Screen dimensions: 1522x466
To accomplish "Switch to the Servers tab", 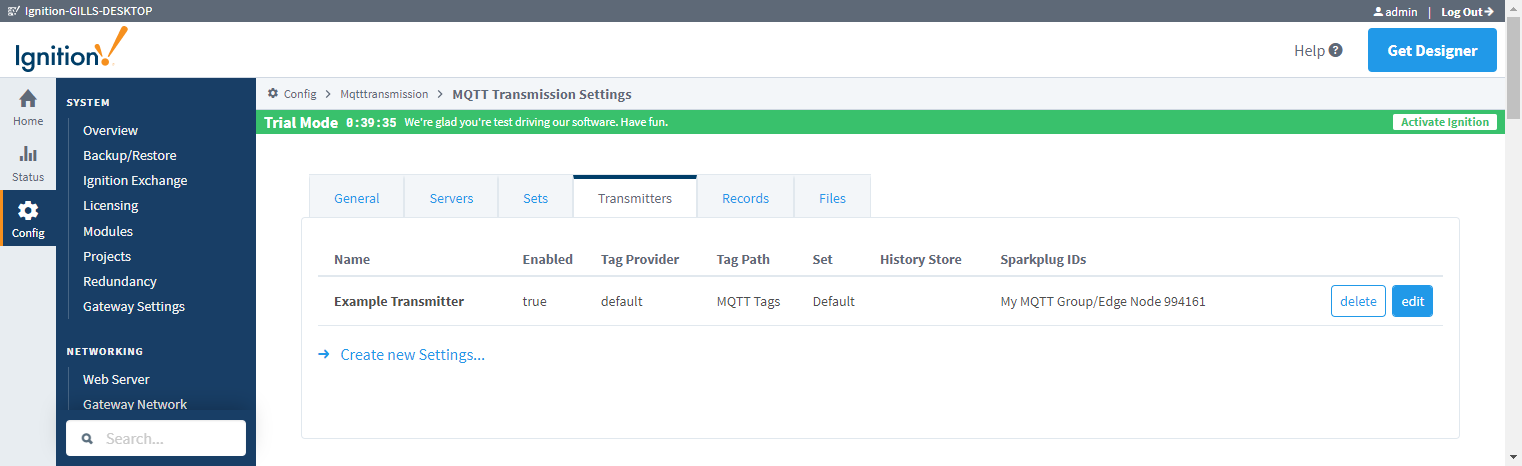I will (x=451, y=197).
